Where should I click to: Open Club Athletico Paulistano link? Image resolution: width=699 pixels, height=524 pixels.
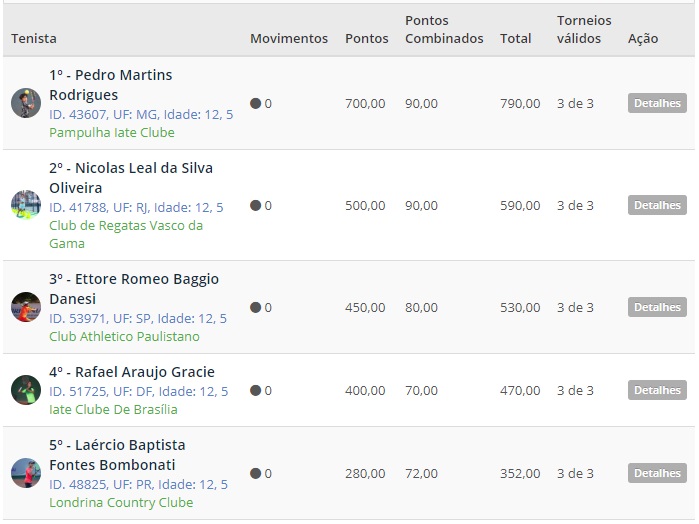click(x=125, y=337)
